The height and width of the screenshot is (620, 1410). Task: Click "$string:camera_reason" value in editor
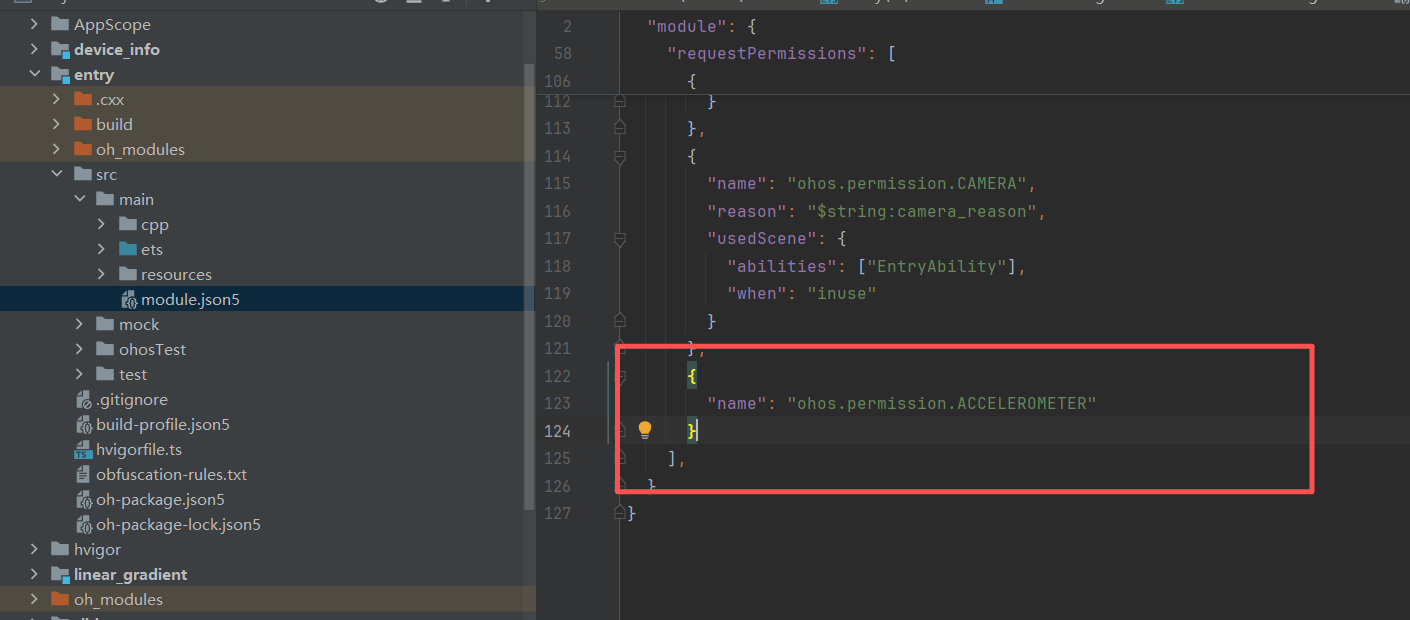click(921, 211)
